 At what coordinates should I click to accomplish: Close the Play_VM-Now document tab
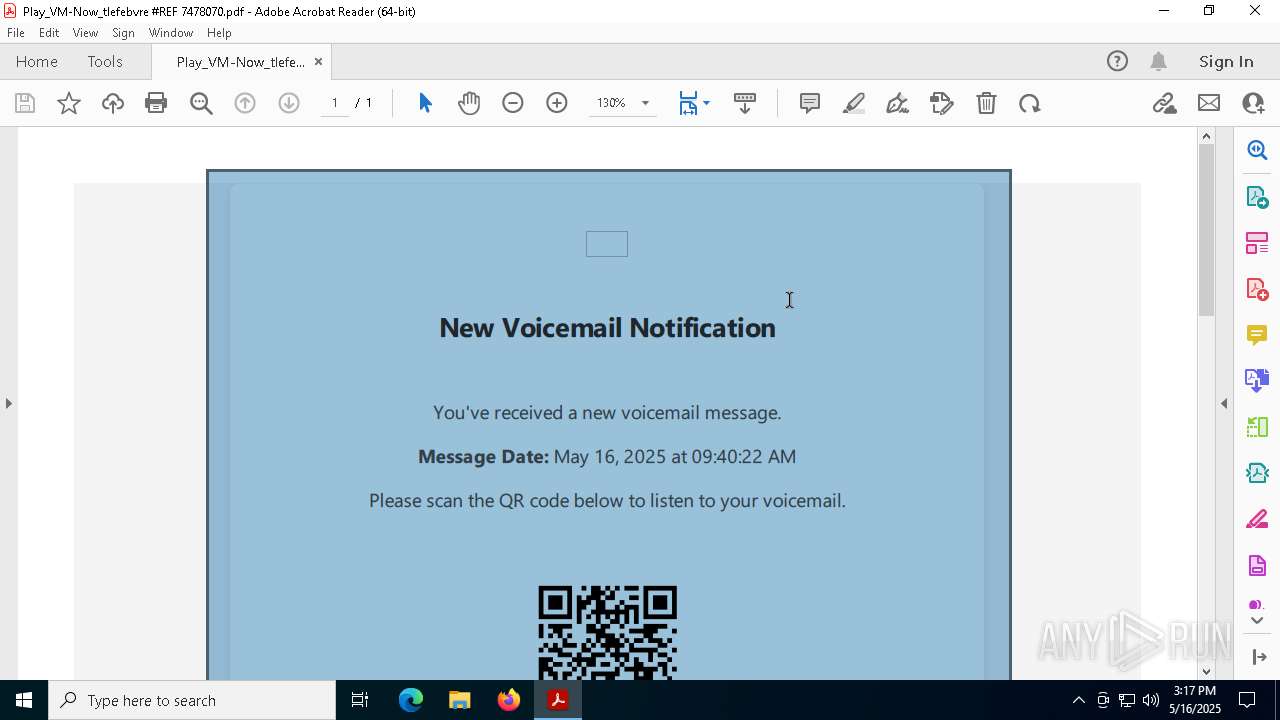point(318,61)
